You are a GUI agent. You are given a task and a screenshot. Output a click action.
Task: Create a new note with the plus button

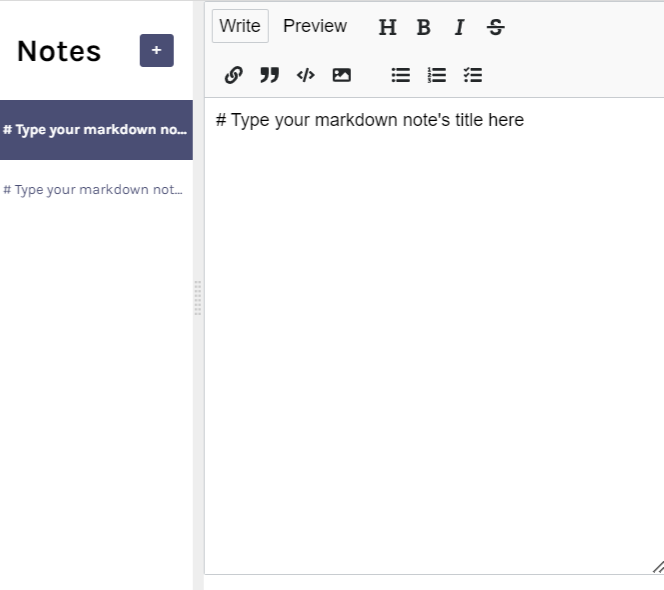(x=156, y=51)
